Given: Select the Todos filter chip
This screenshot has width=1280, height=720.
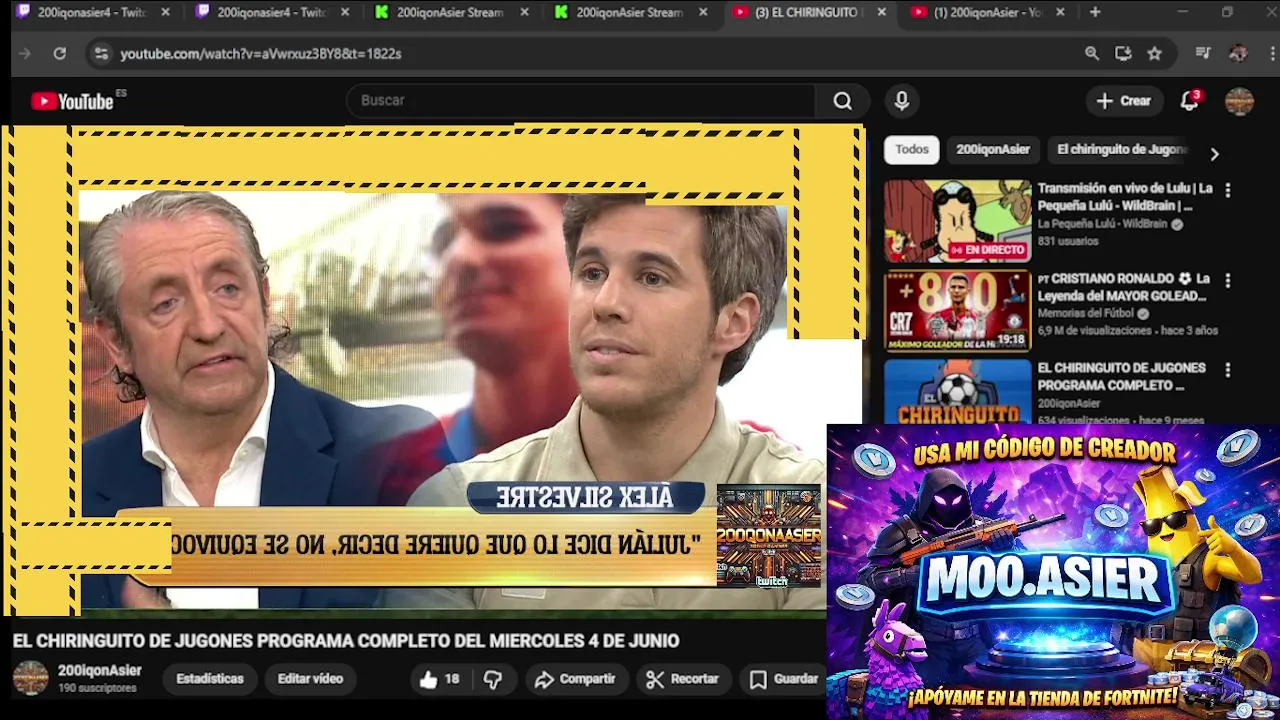Looking at the screenshot, I should coord(912,149).
